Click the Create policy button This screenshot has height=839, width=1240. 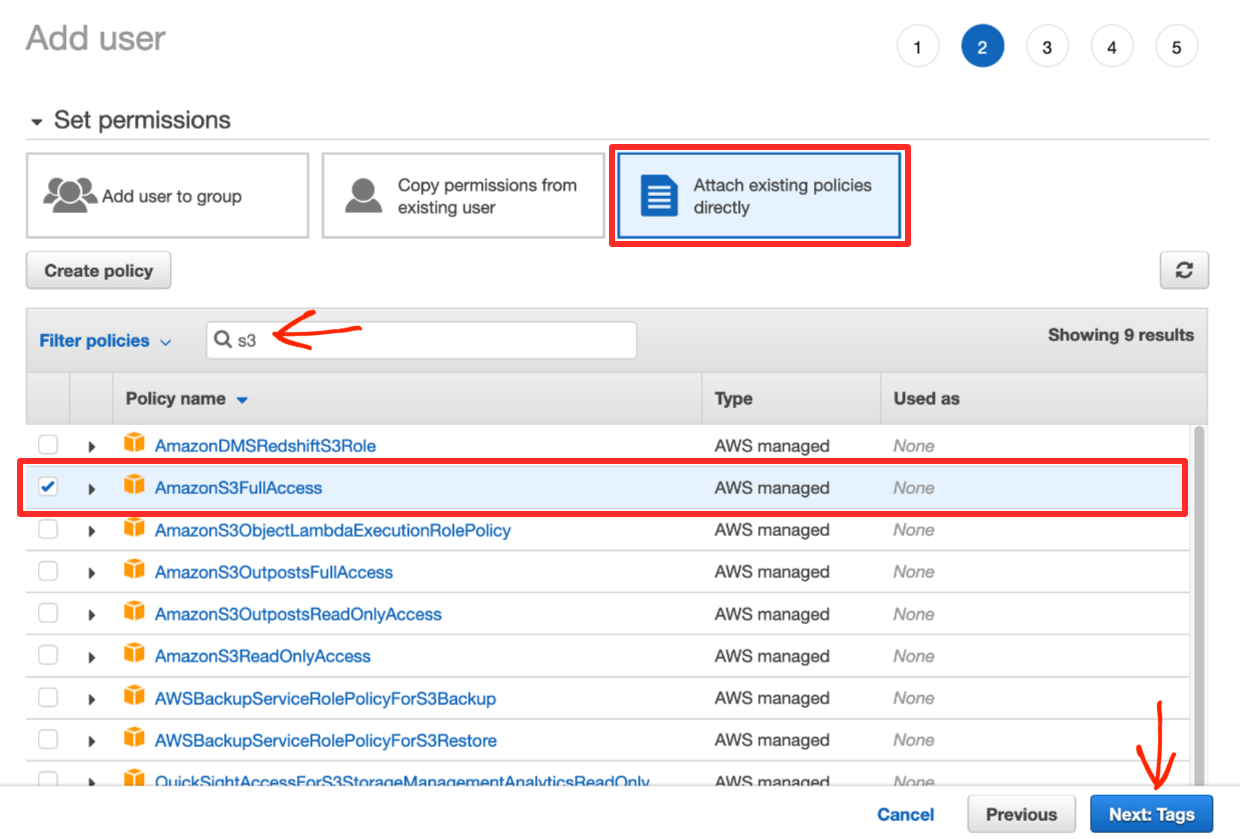[x=97, y=270]
